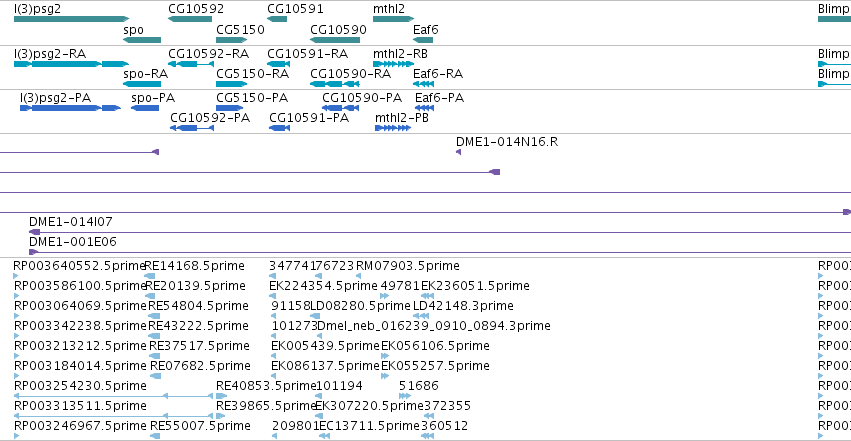The width and height of the screenshot is (851, 441).
Task: Click the mthl2-PB protein feature
Action: (393, 128)
